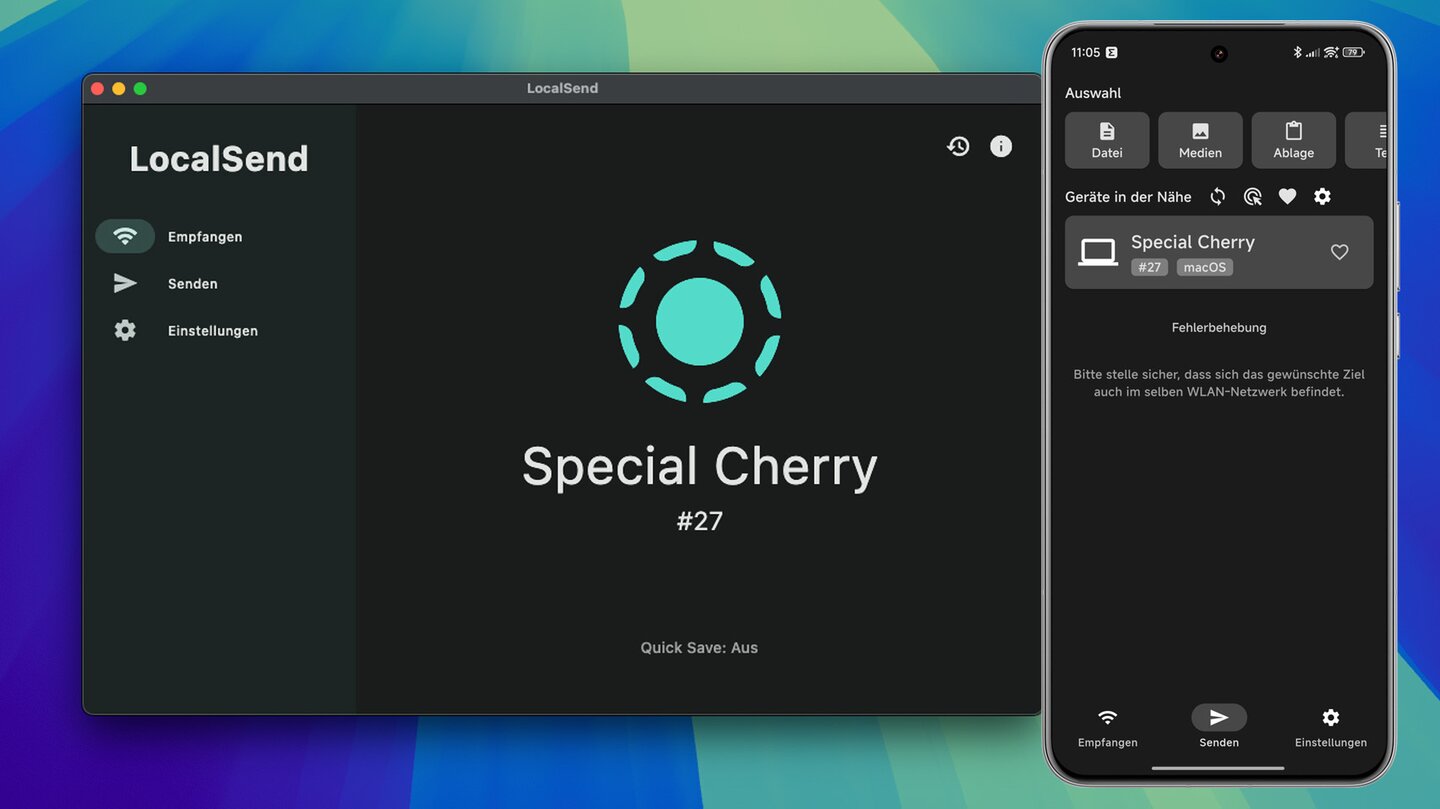Image resolution: width=1440 pixels, height=809 pixels.
Task: Tap the #27 badge on the phone device card
Action: coord(1149,267)
